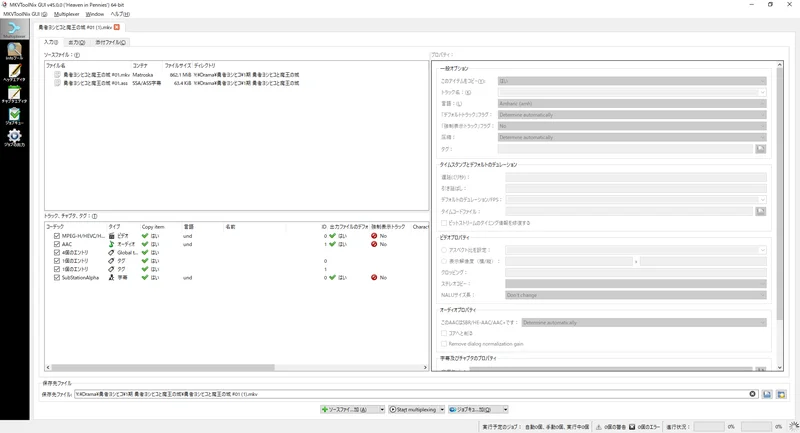800x433 pixels.
Task: Close the current multiplex settings tab
Action: point(117,27)
